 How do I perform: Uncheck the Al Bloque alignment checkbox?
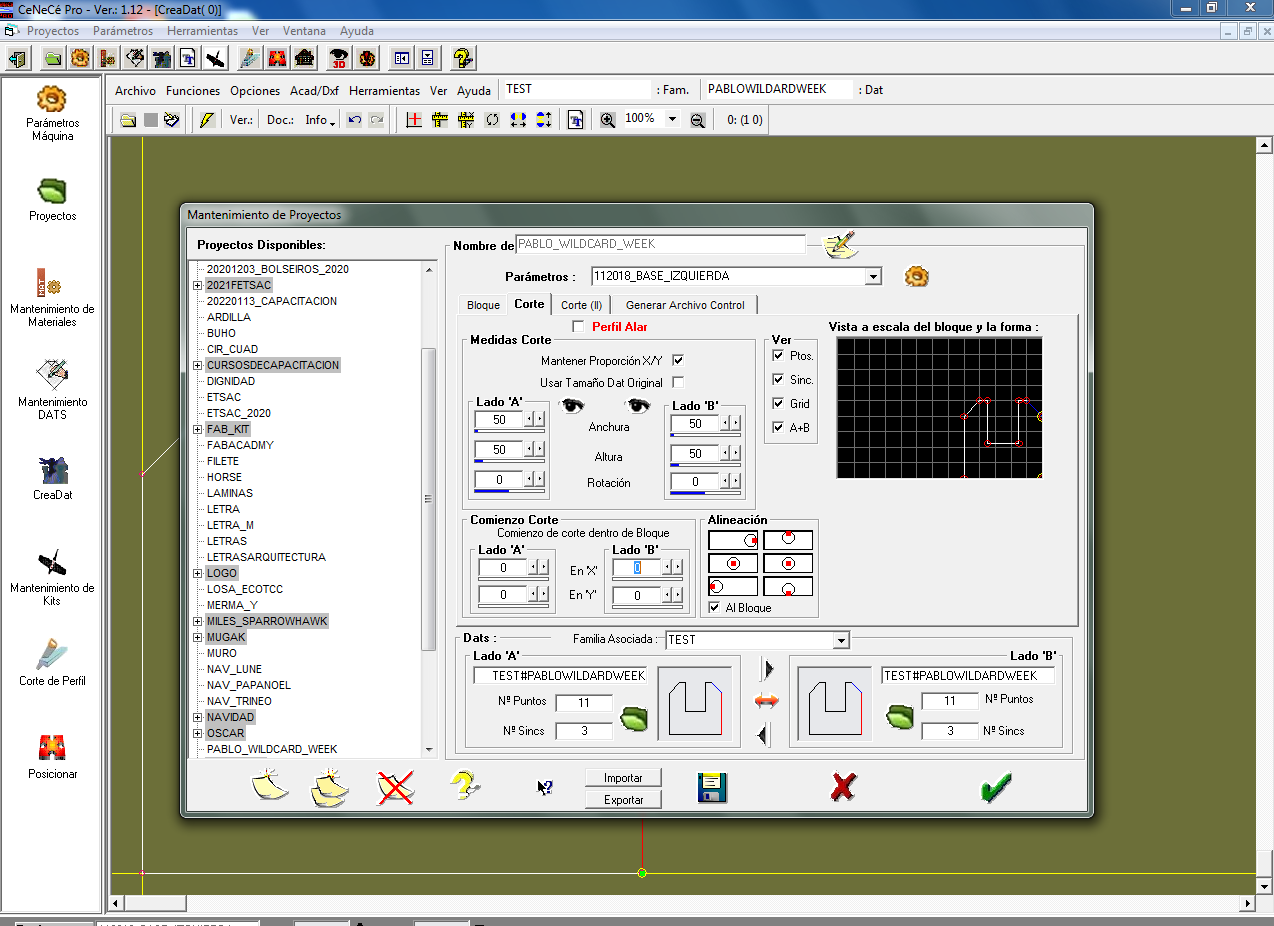point(714,607)
